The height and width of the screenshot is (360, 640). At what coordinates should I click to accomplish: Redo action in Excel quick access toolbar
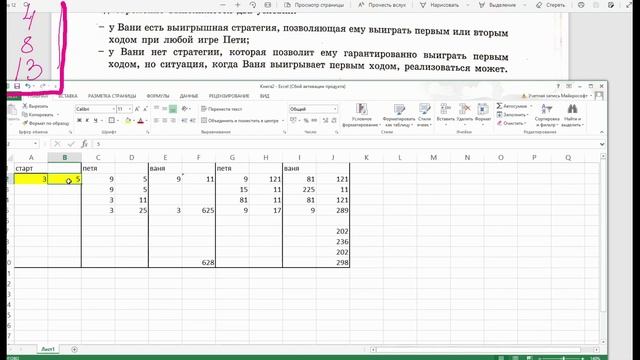click(x=42, y=86)
